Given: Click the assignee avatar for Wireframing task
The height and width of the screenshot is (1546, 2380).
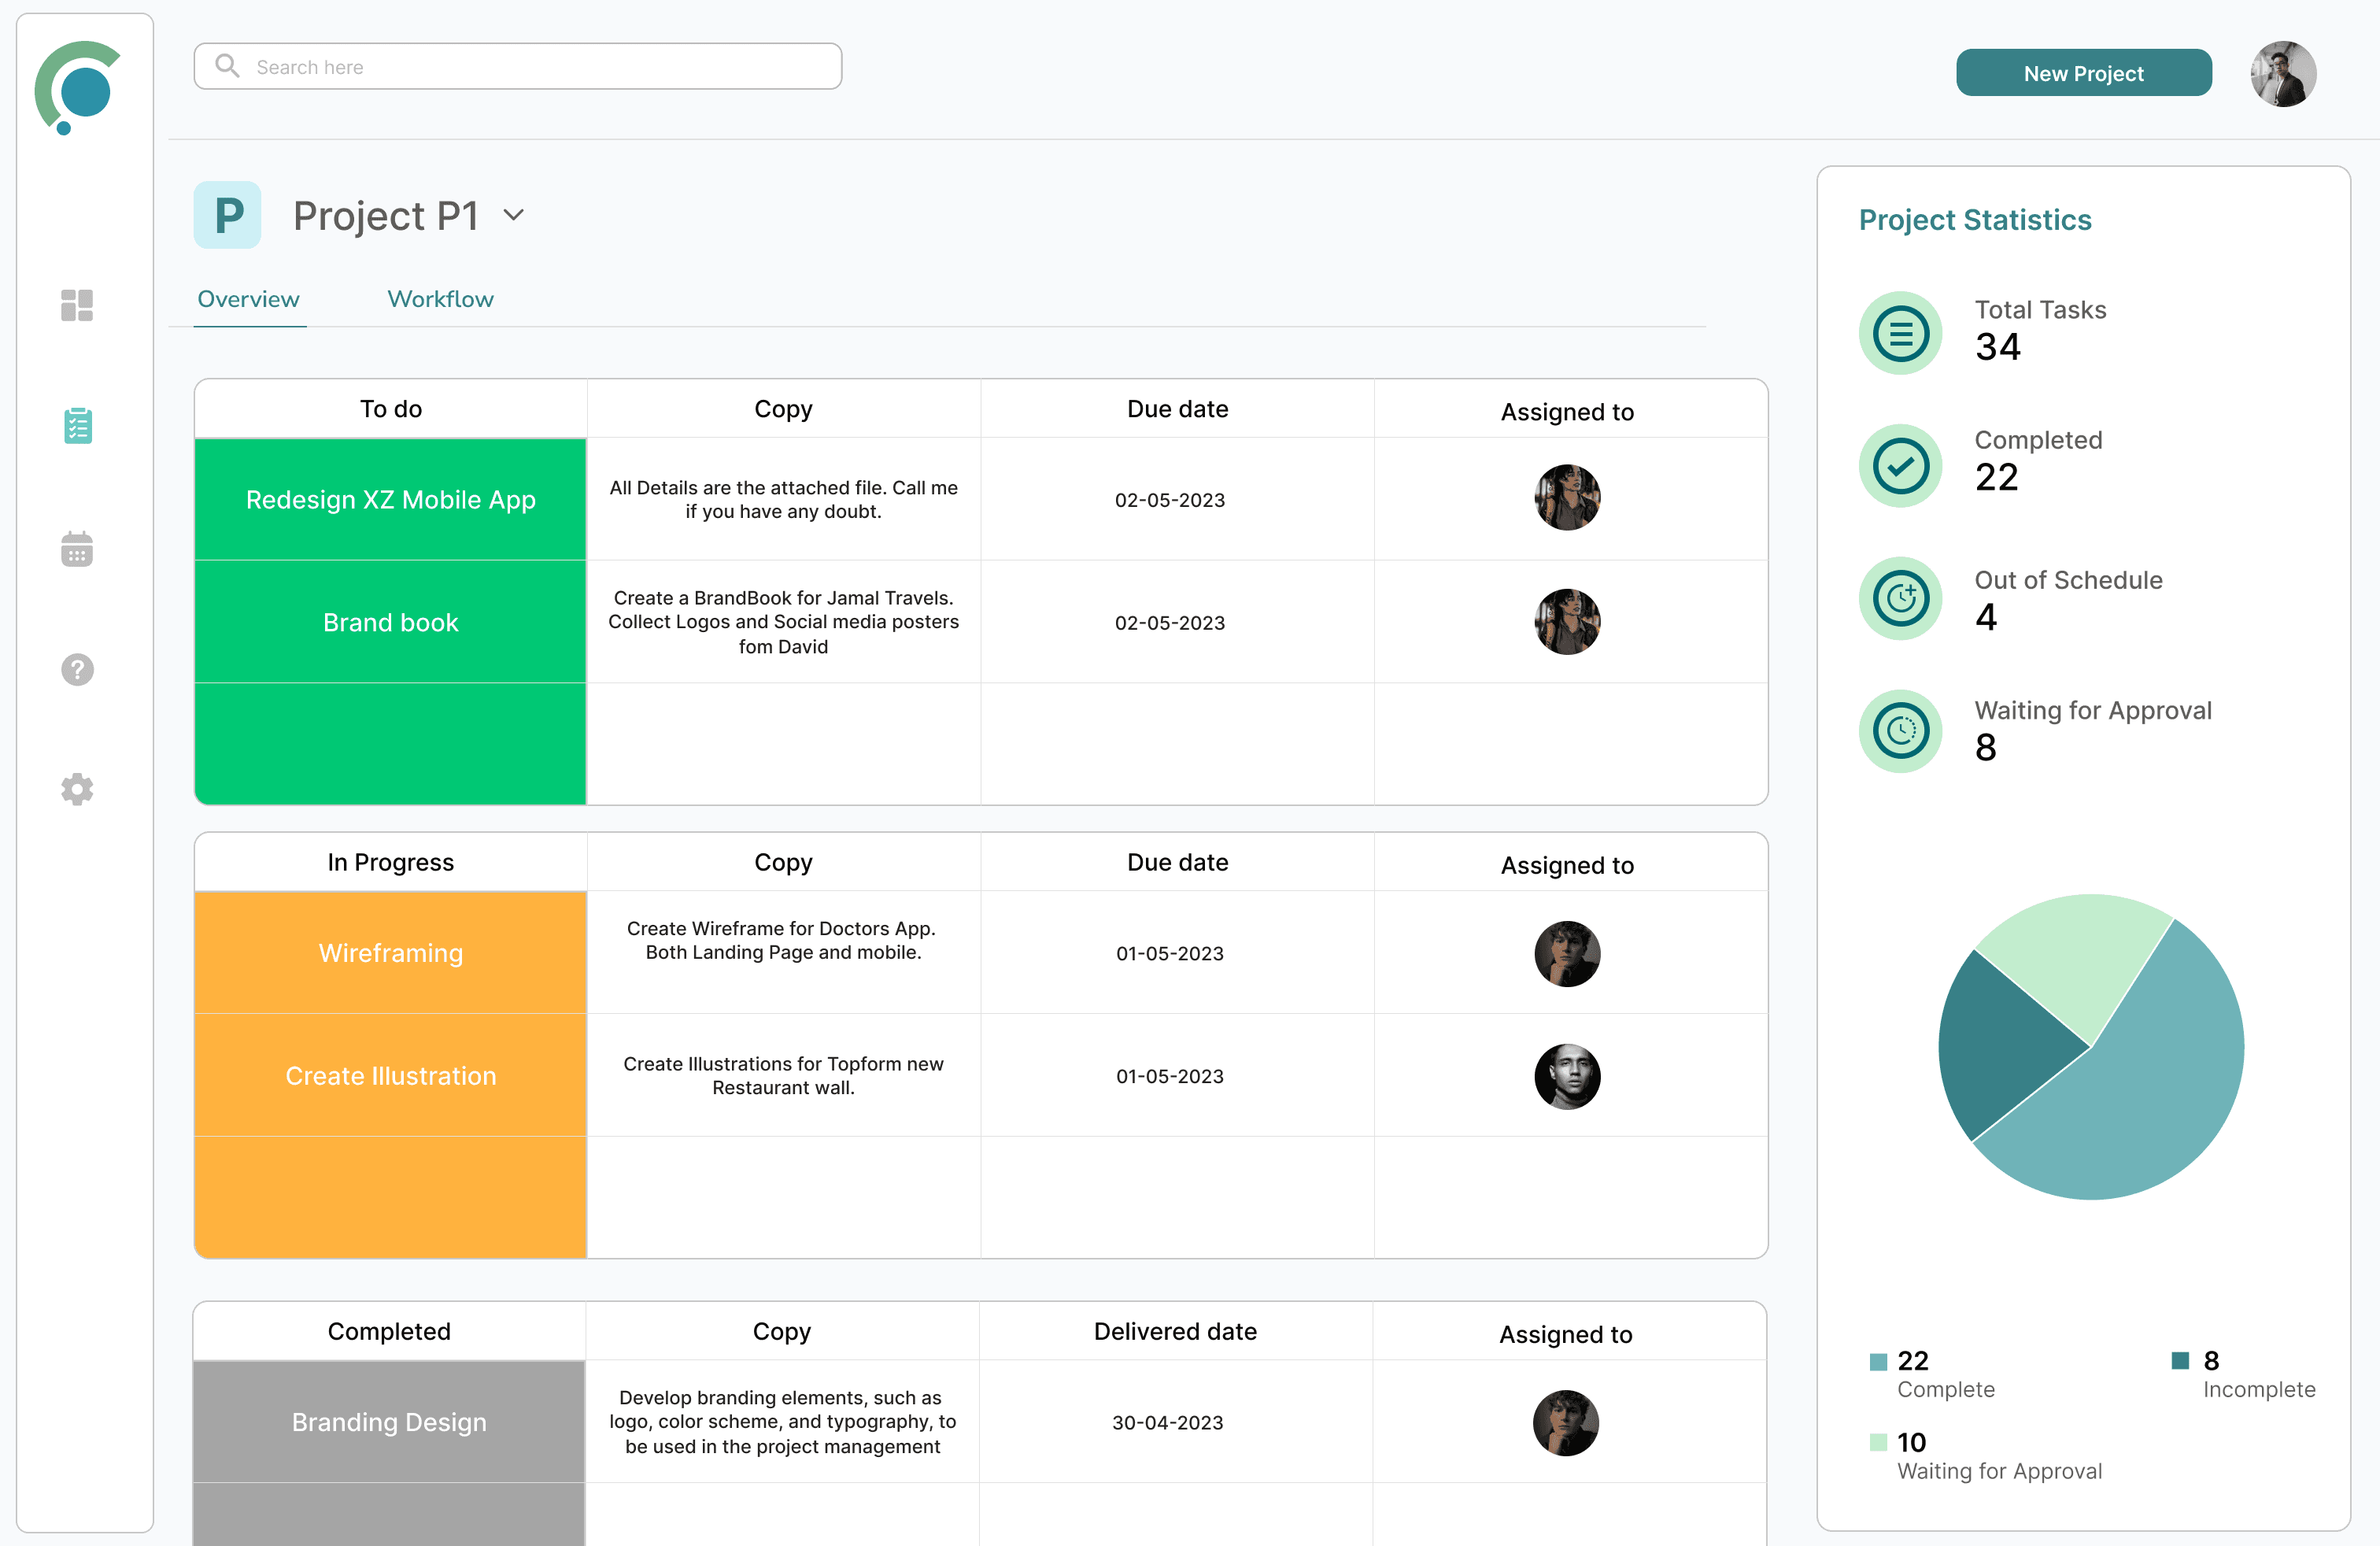Looking at the screenshot, I should pyautogui.click(x=1567, y=953).
